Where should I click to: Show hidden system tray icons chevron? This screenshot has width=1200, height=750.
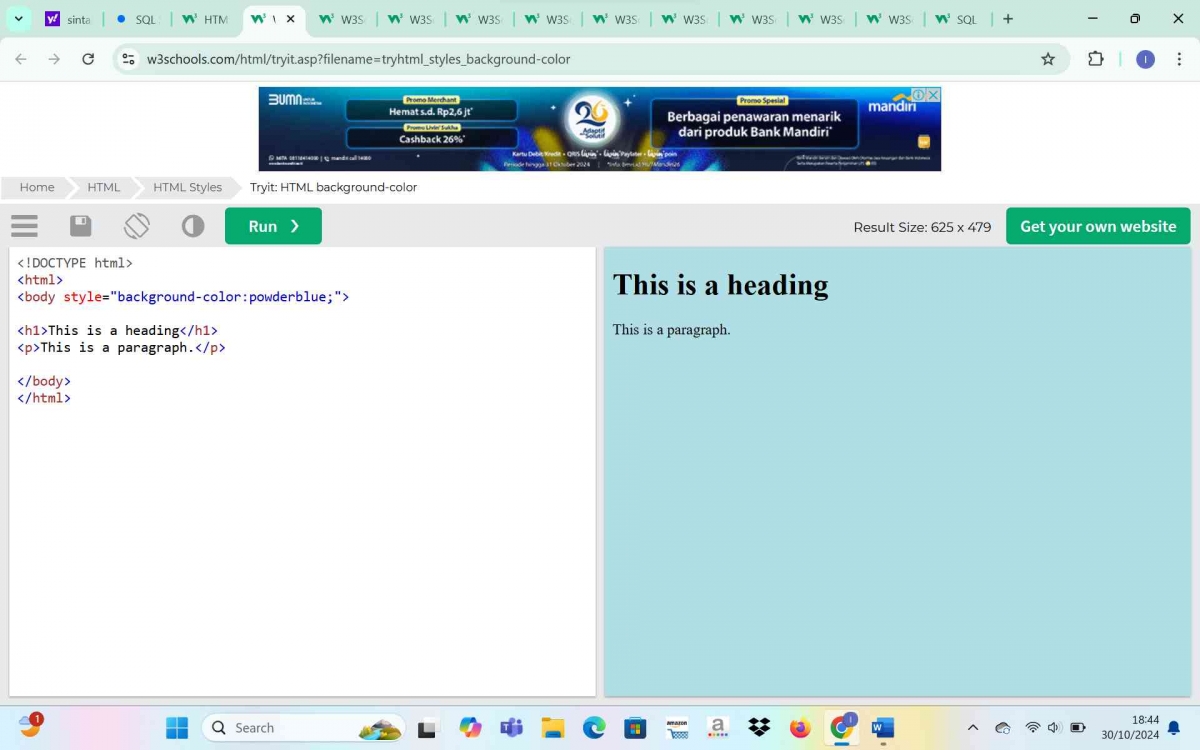coord(973,727)
